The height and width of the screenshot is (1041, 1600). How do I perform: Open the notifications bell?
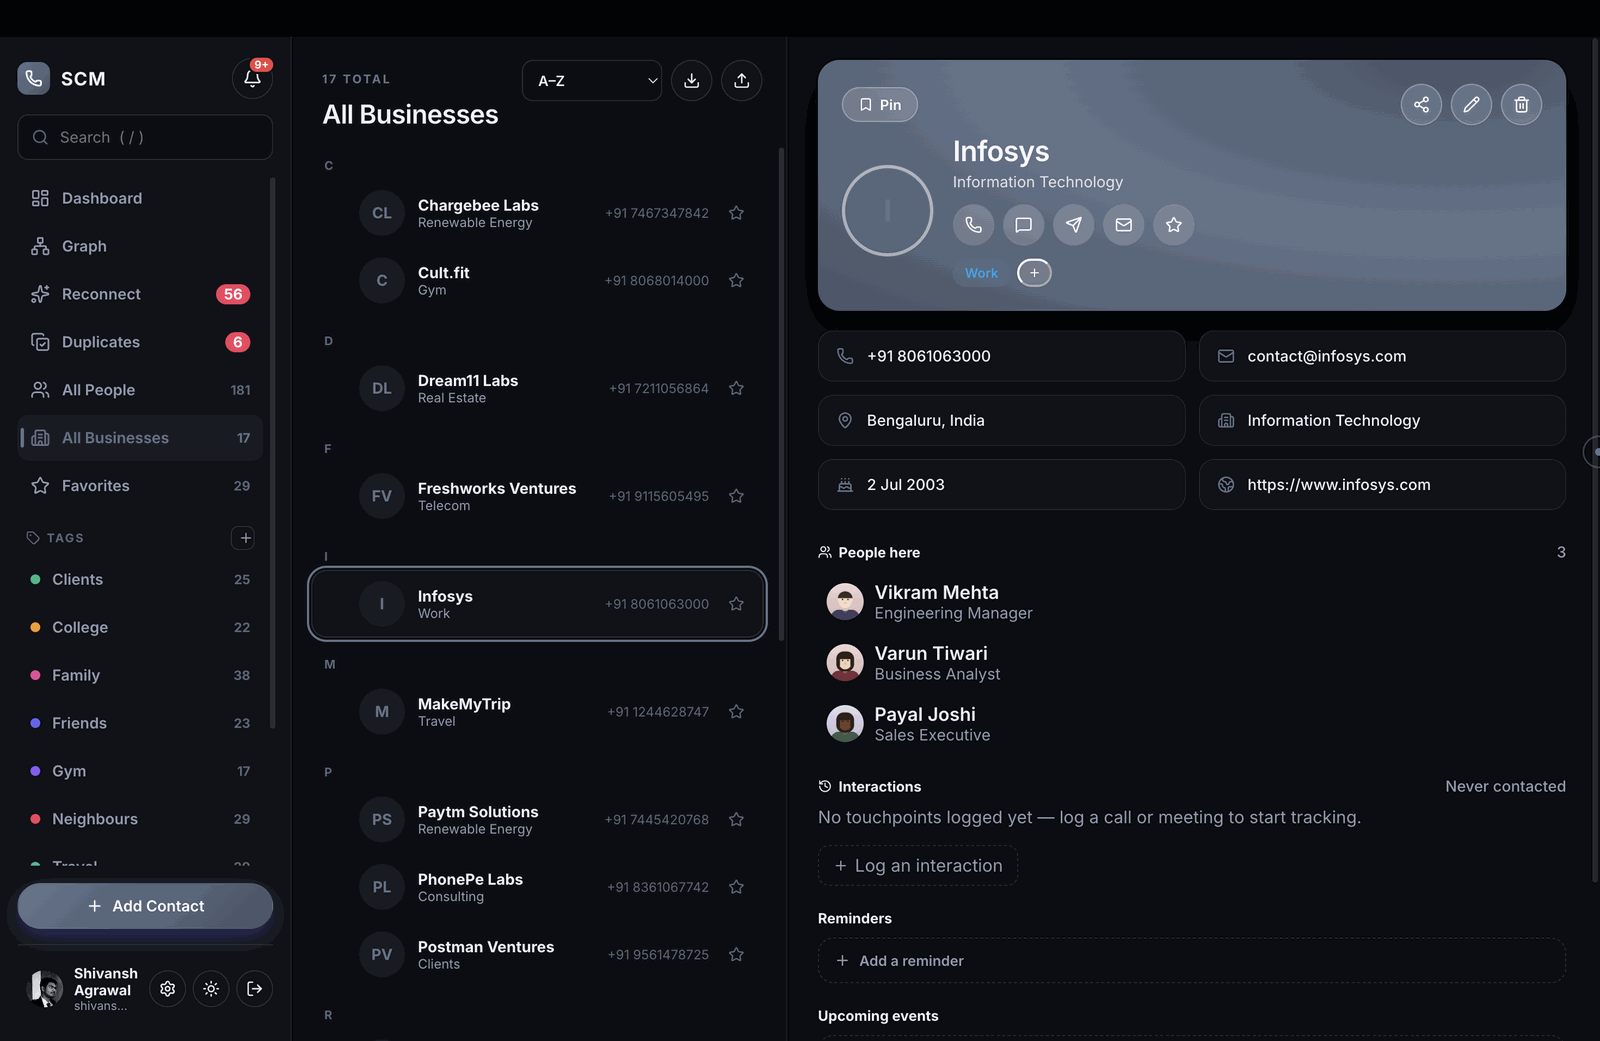click(252, 78)
